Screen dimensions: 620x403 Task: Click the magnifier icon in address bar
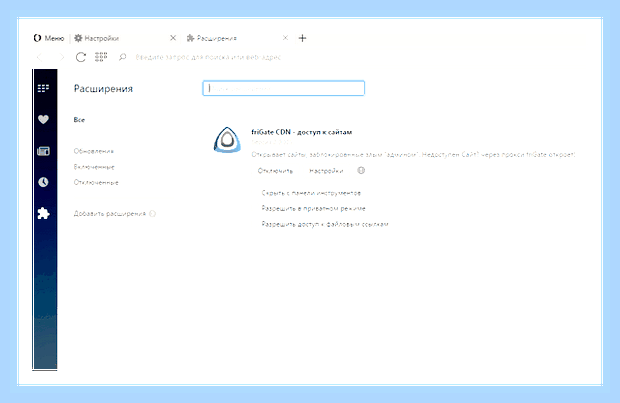pyautogui.click(x=123, y=57)
